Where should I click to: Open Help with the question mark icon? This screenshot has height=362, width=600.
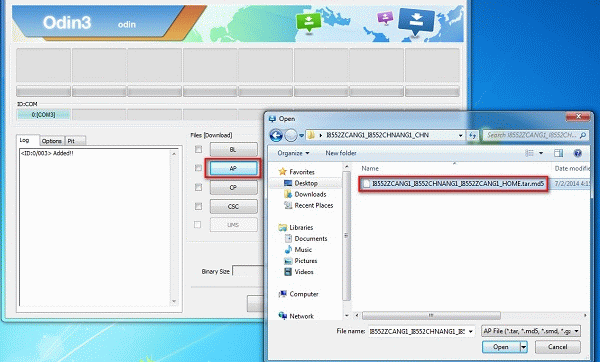point(577,153)
